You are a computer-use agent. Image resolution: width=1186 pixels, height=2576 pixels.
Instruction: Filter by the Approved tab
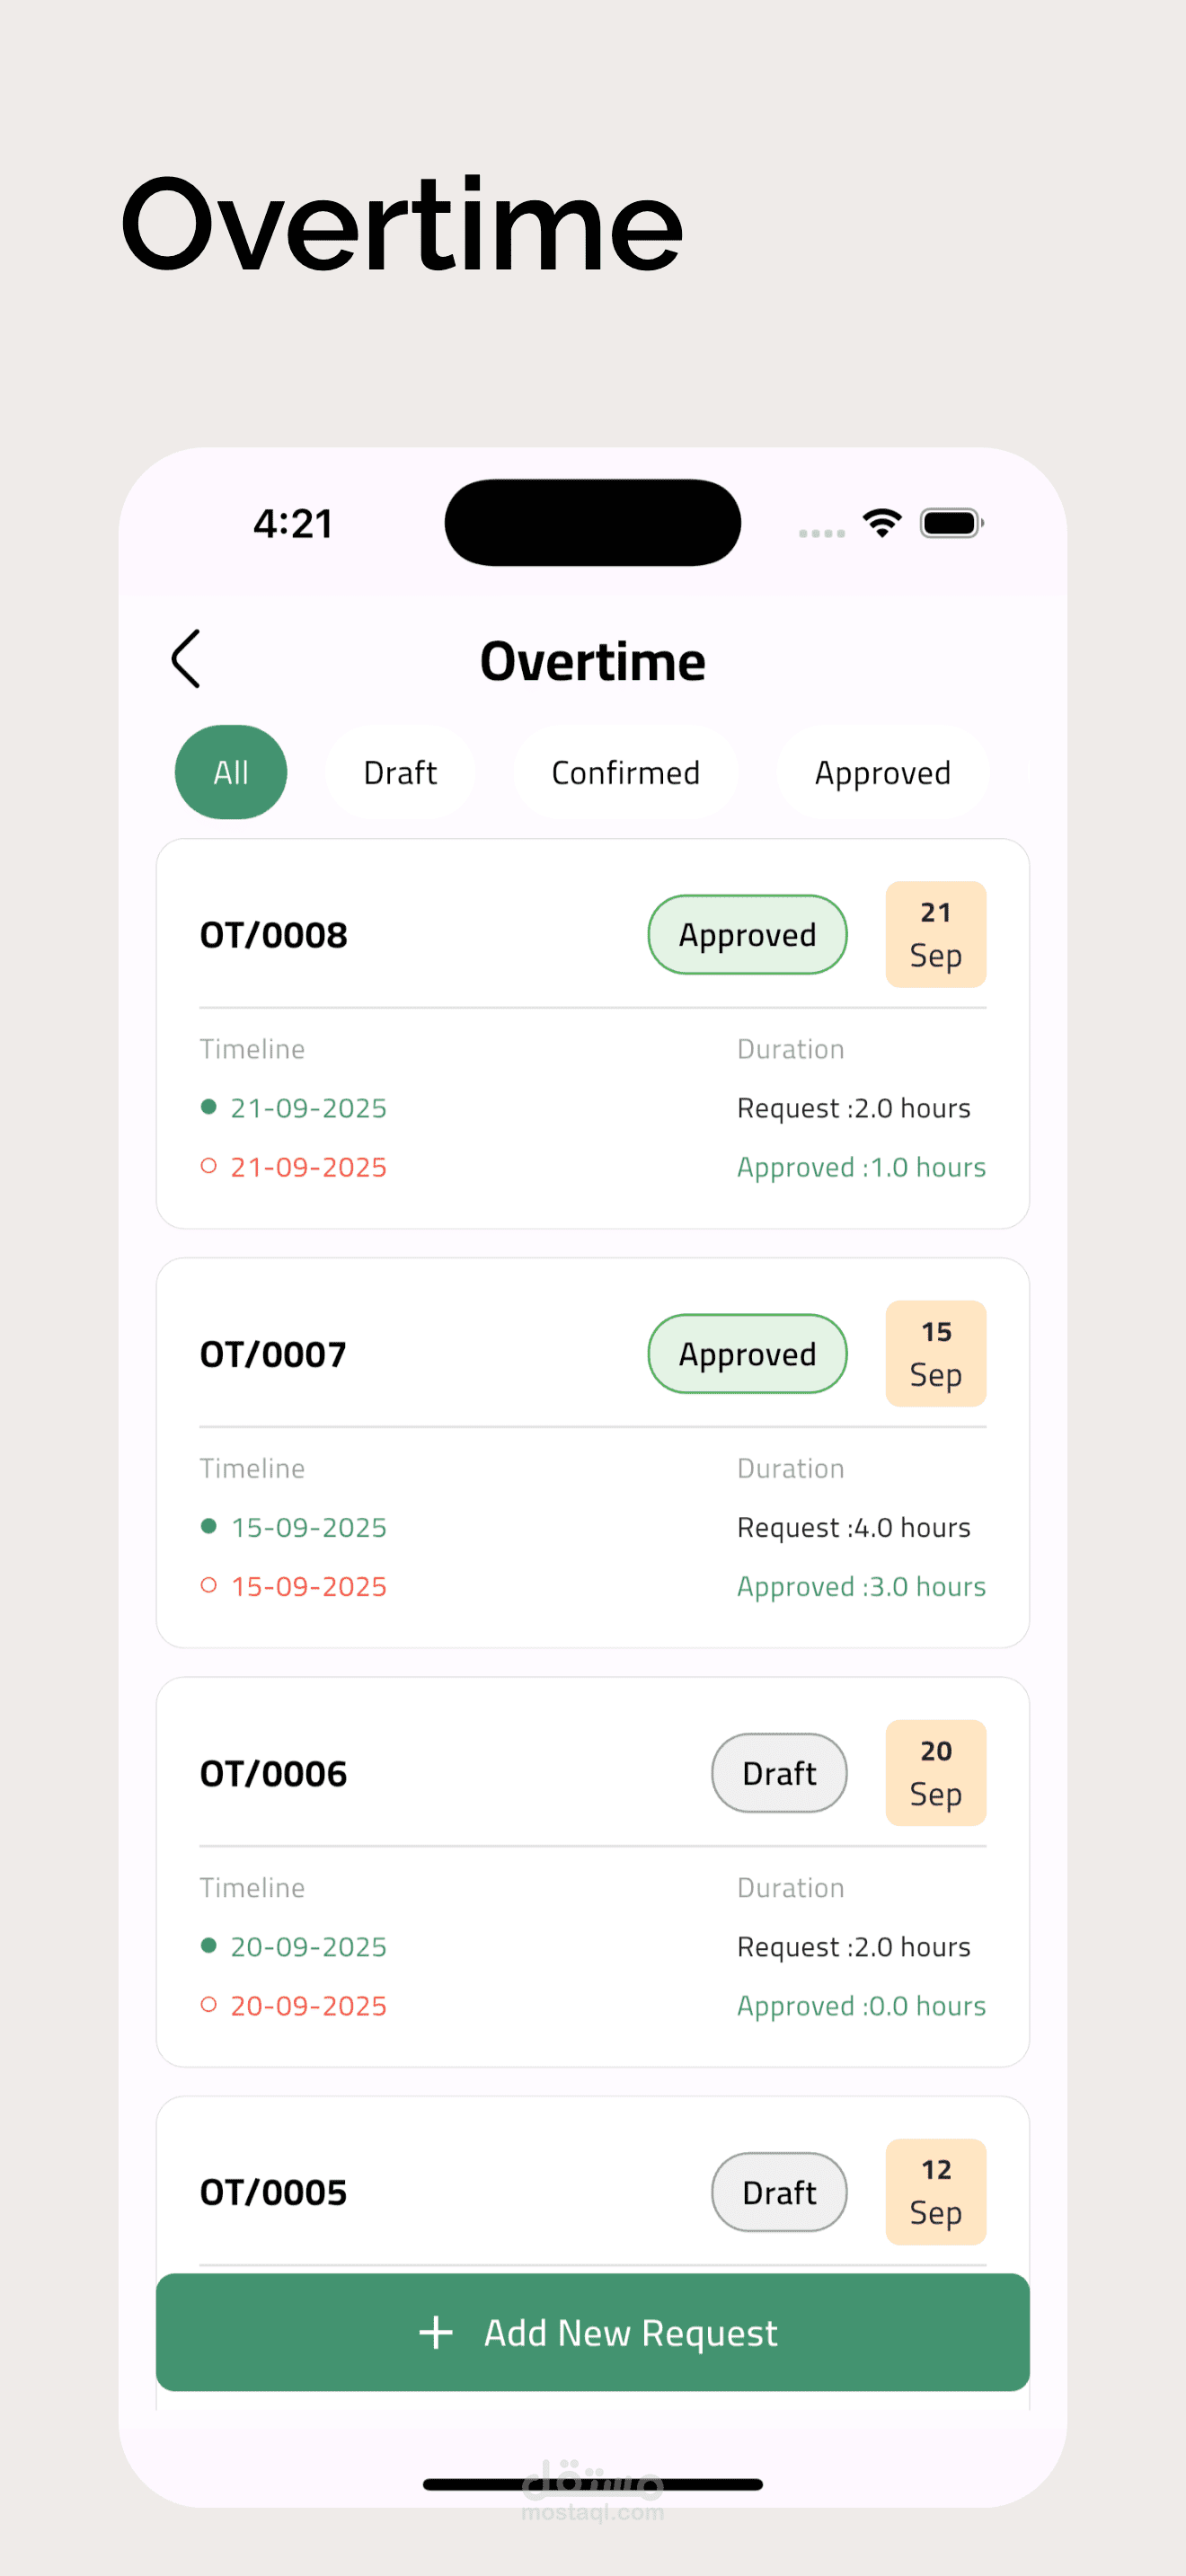(x=882, y=772)
